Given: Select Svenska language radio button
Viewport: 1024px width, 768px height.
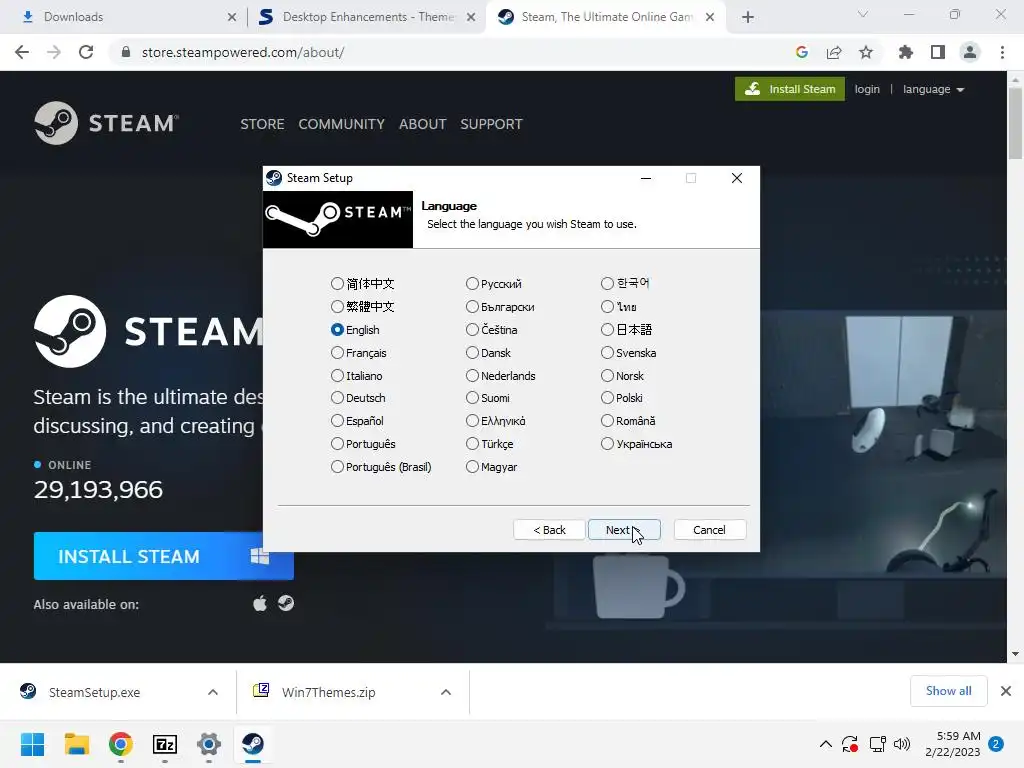Looking at the screenshot, I should [x=607, y=353].
